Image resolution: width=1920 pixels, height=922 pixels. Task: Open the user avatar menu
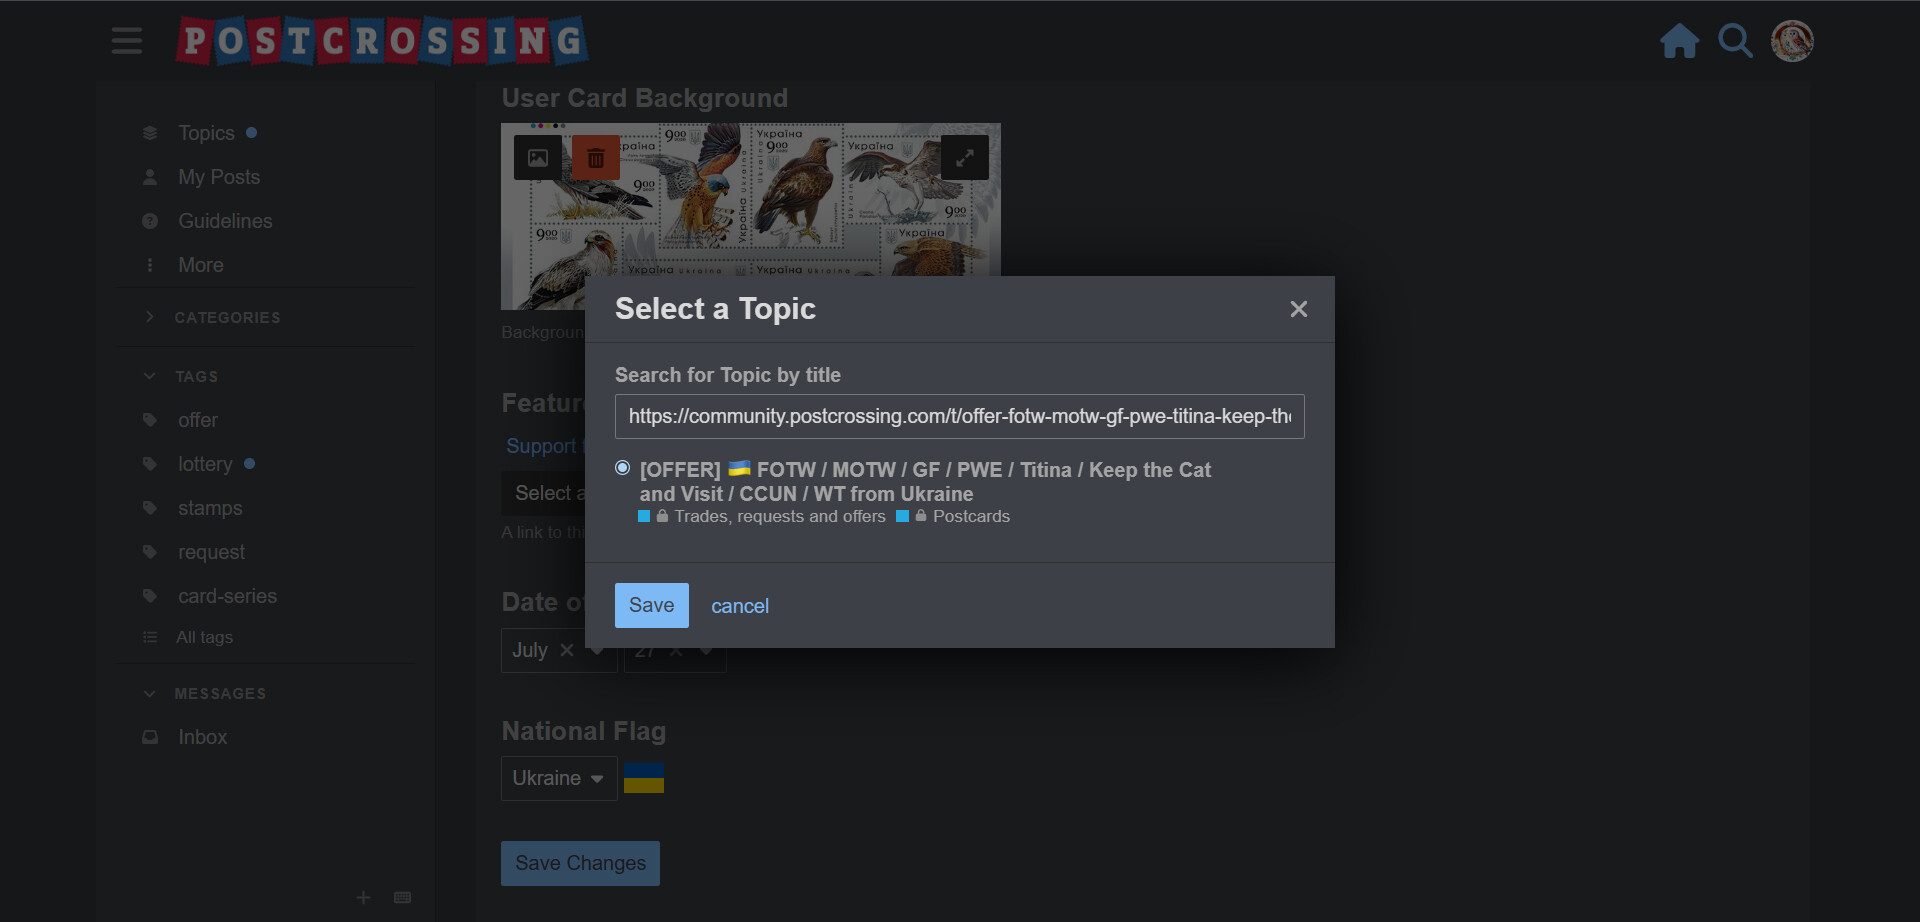tap(1792, 41)
